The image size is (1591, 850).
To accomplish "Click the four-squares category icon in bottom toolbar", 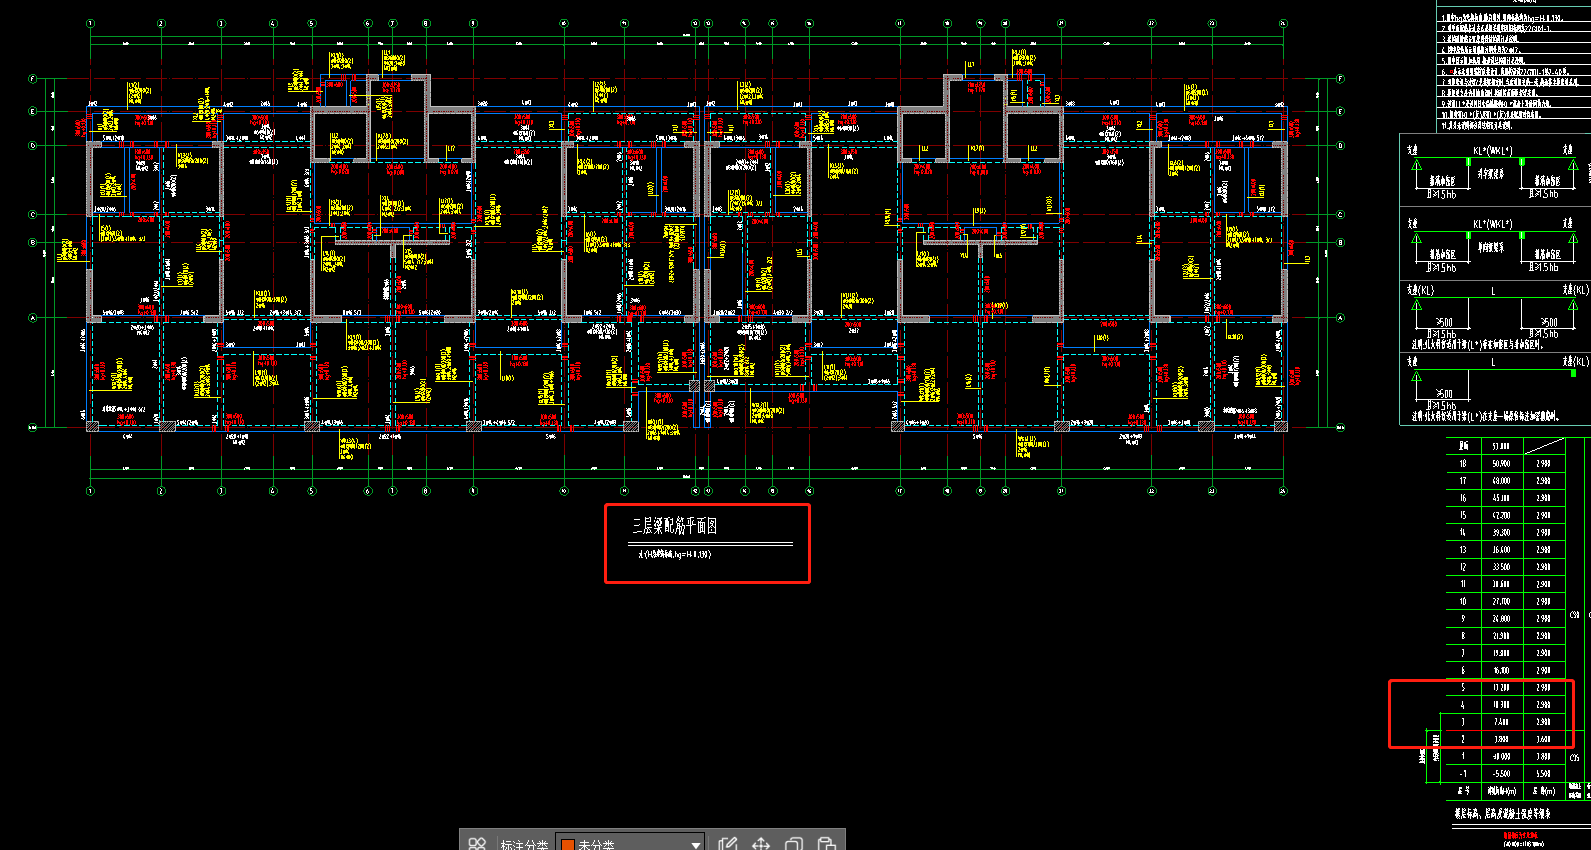I will tap(477, 844).
